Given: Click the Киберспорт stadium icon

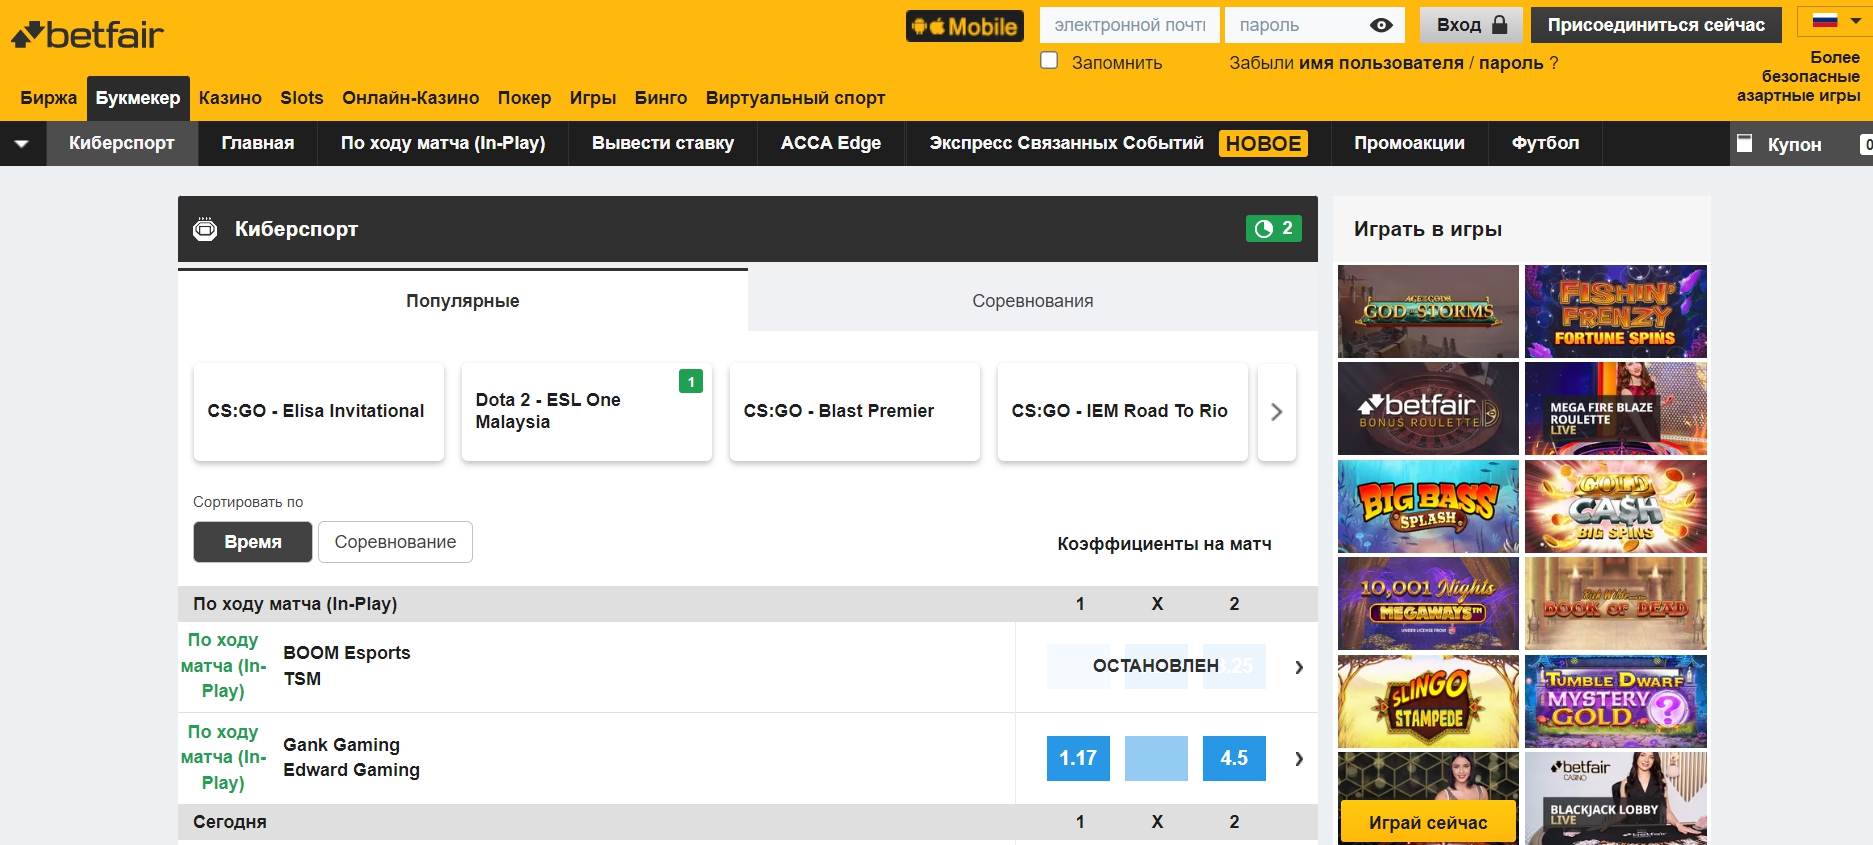Looking at the screenshot, I should click(x=205, y=229).
